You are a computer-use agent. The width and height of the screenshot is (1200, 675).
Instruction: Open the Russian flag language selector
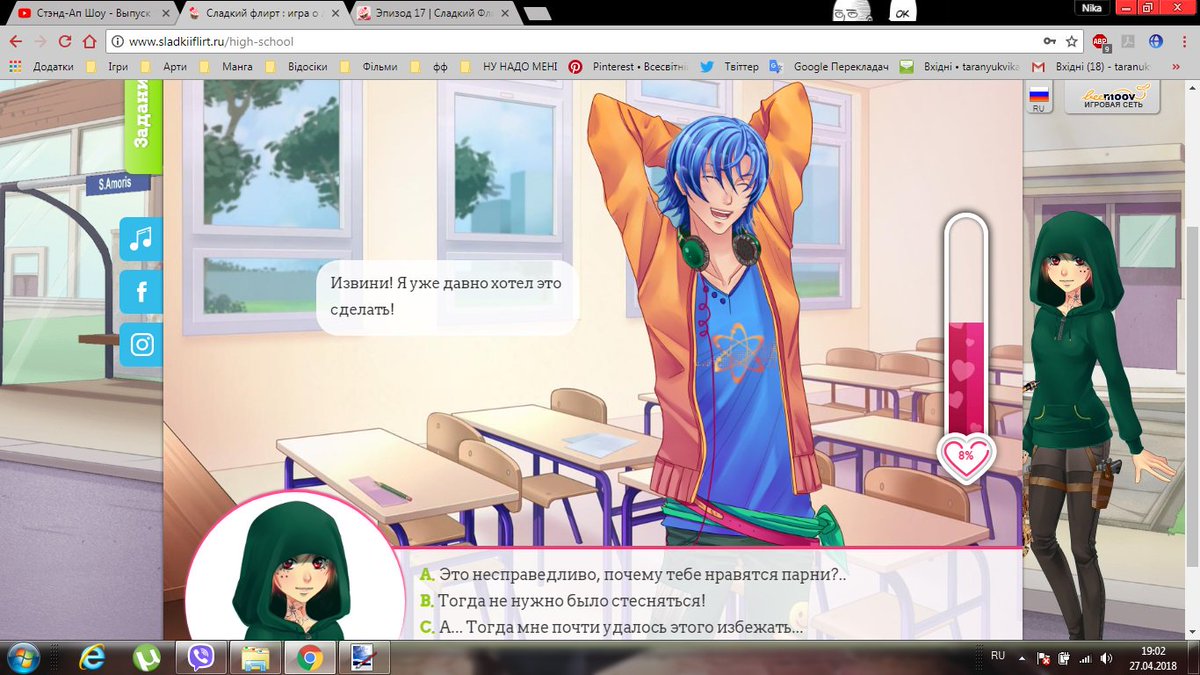(x=1039, y=99)
